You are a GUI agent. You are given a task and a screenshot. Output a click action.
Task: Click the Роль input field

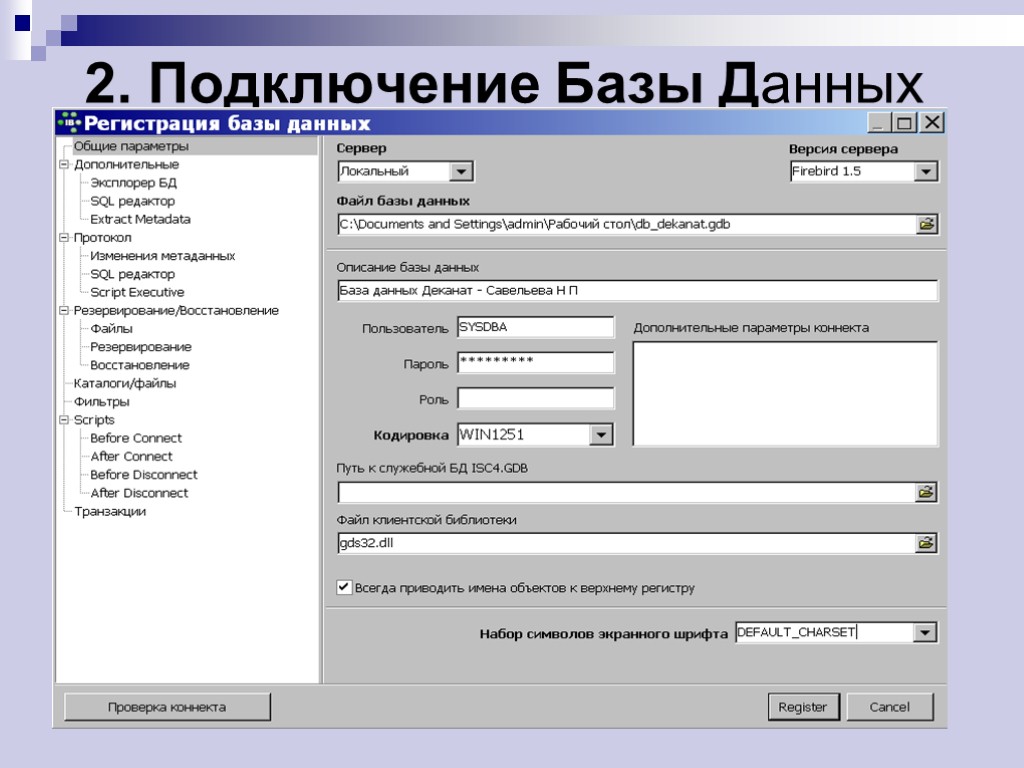pos(536,398)
